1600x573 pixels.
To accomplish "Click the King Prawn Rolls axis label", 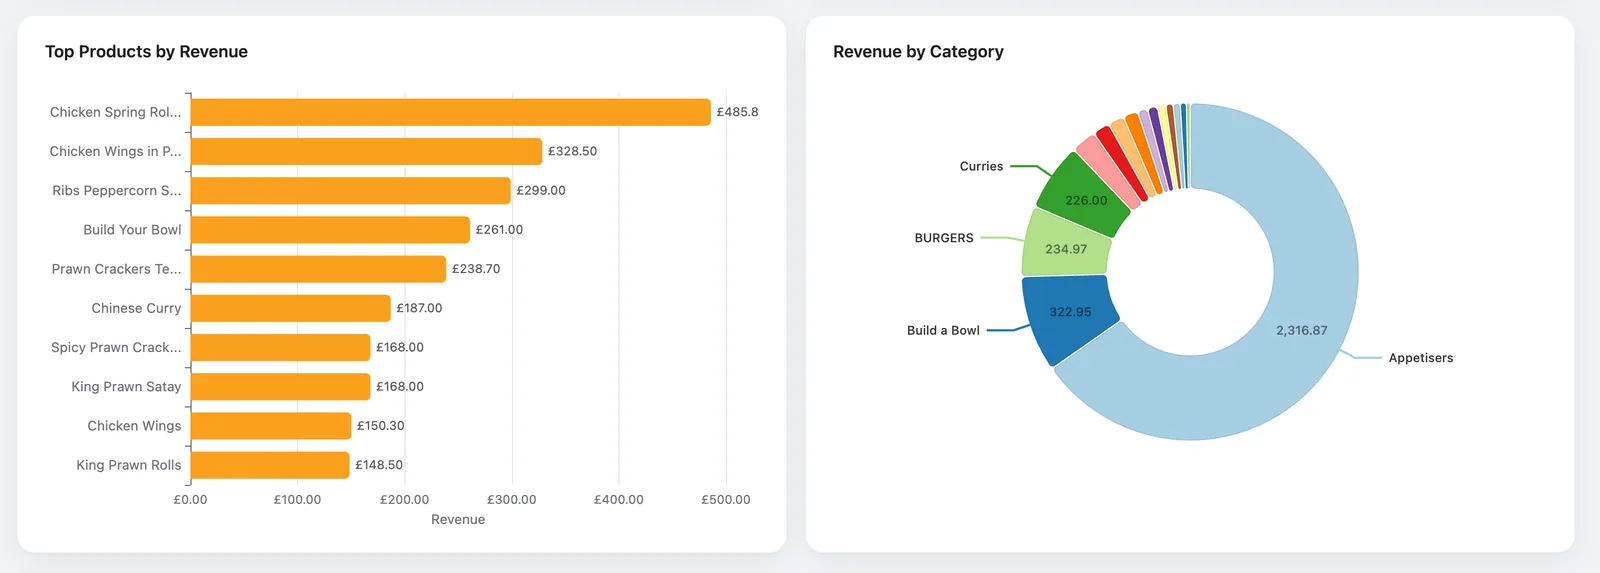I will [x=129, y=465].
